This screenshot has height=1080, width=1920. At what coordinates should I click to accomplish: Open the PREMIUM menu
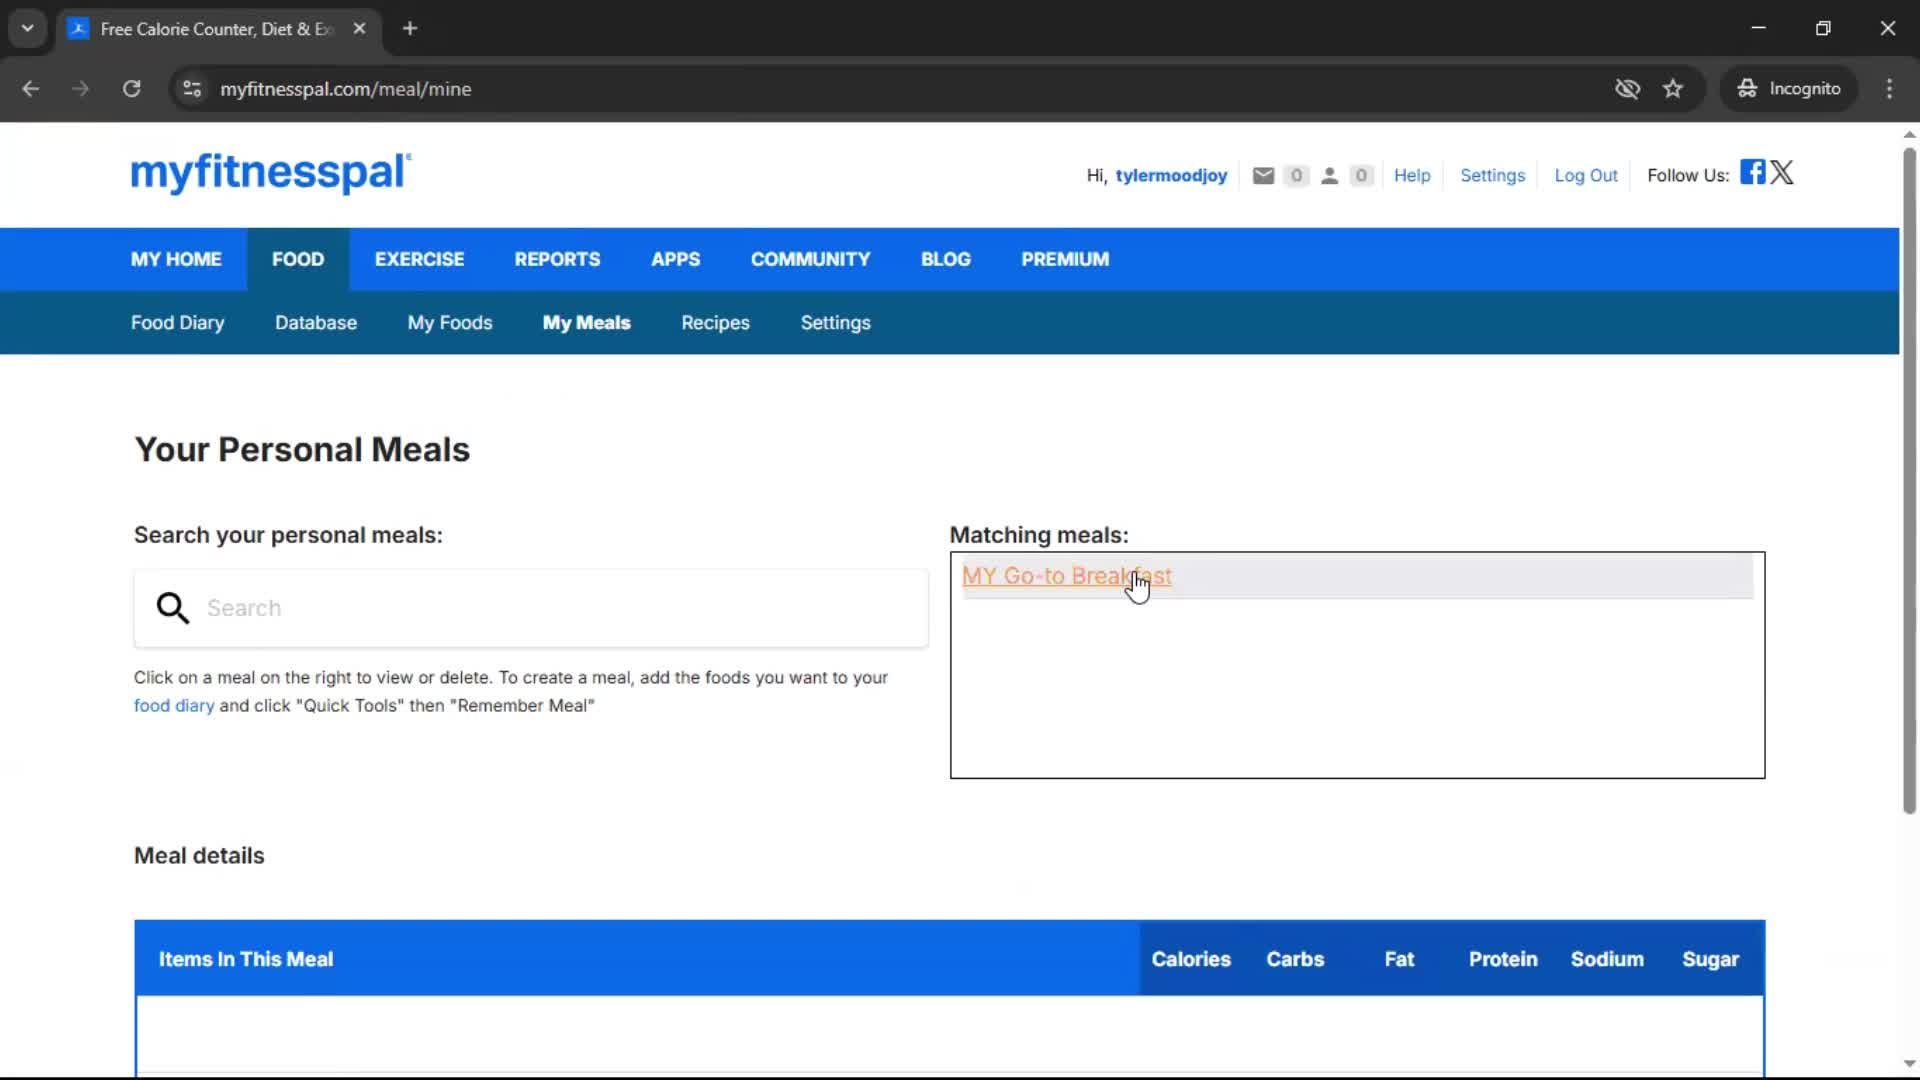click(x=1065, y=259)
